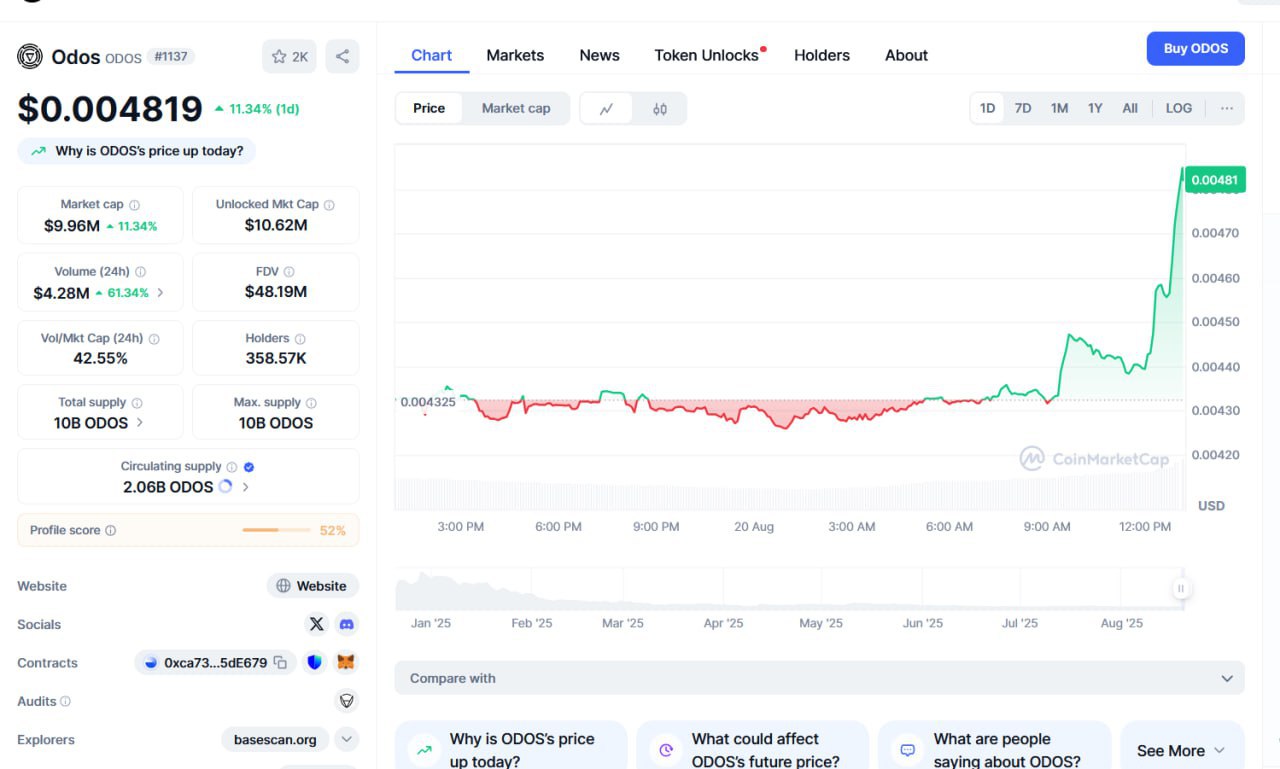
Task: Click the Profile score 52% progress bar
Action: (x=276, y=530)
